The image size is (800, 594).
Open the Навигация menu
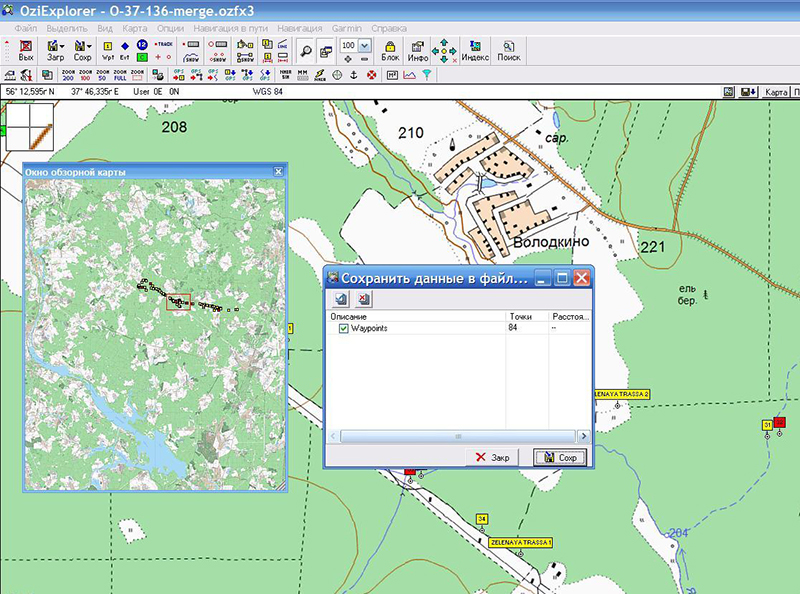(299, 28)
